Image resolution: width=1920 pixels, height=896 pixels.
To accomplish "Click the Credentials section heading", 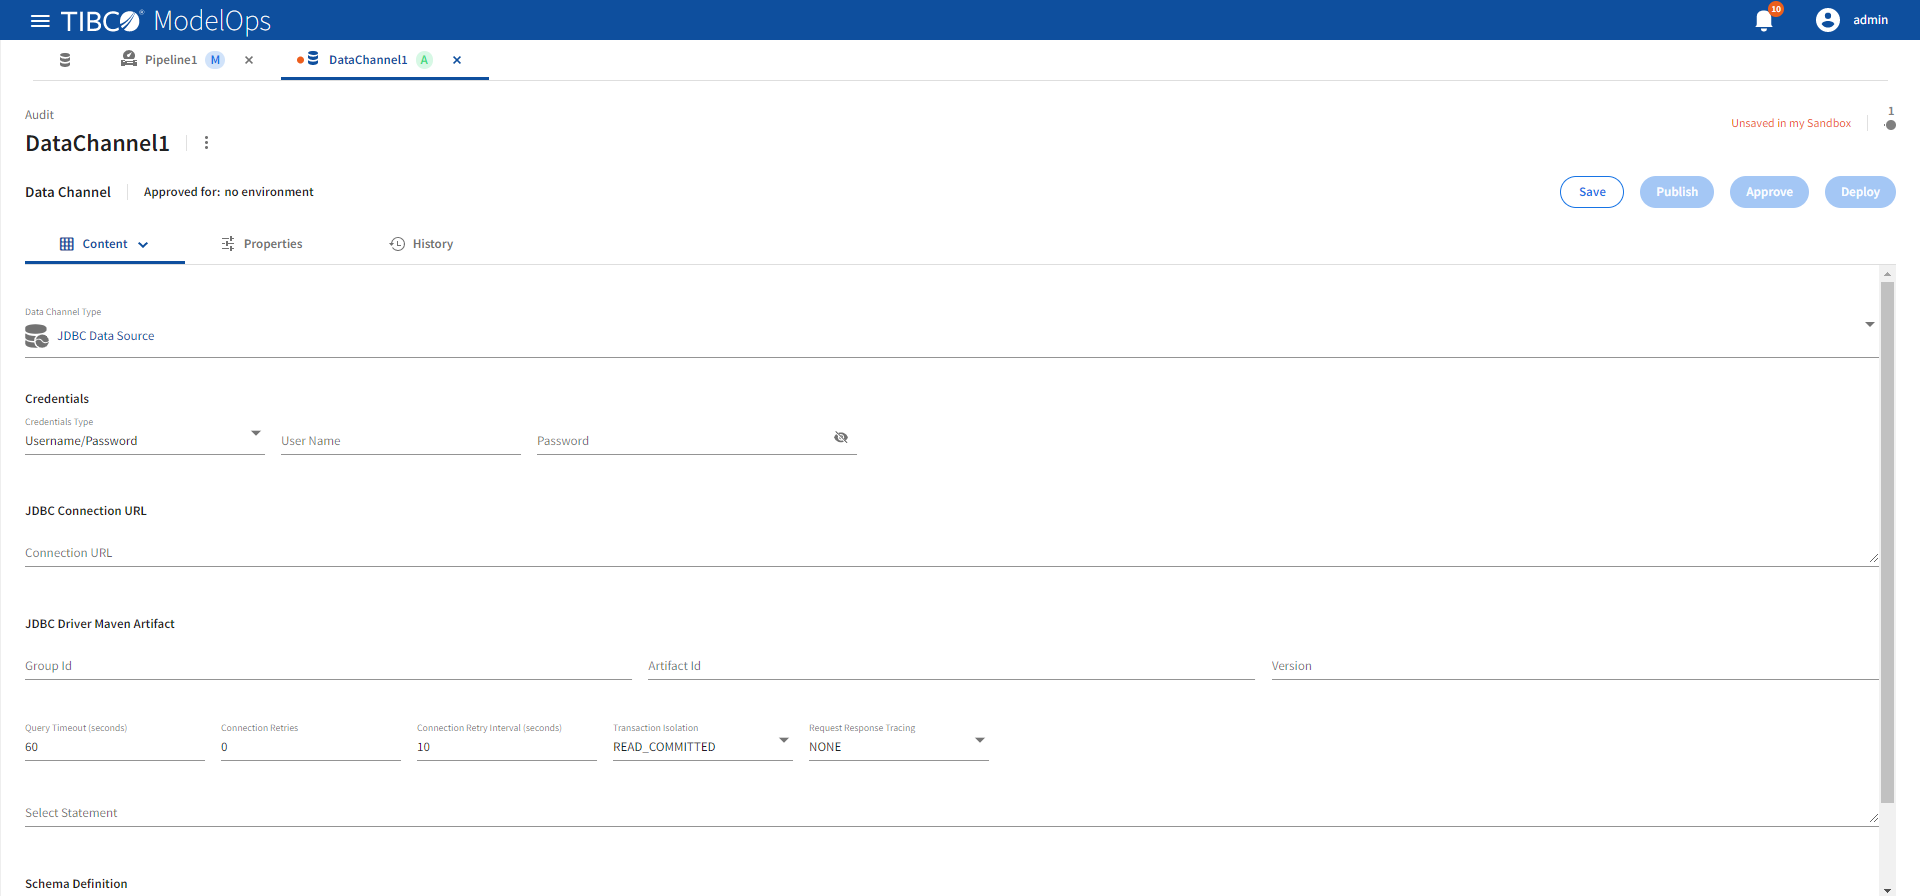I will pos(57,399).
